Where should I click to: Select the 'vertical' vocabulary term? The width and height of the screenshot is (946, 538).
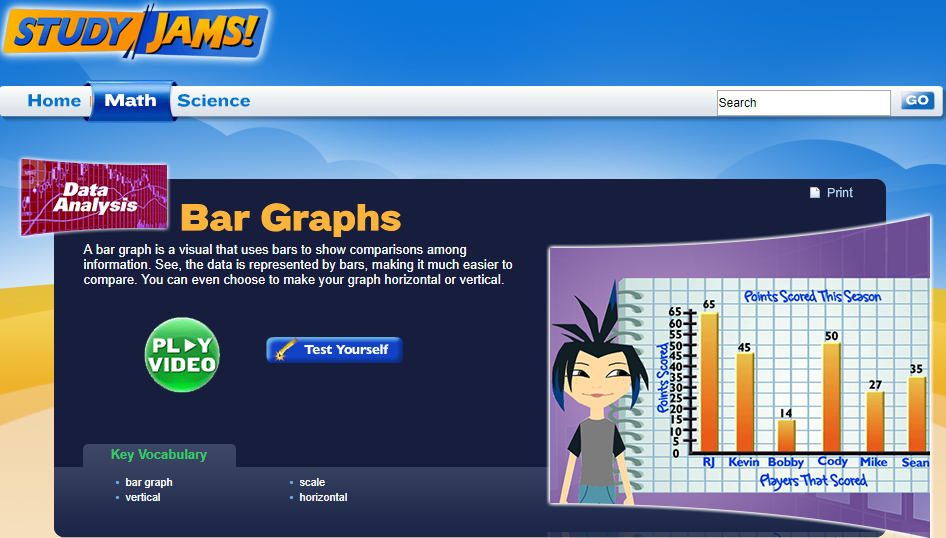click(142, 498)
